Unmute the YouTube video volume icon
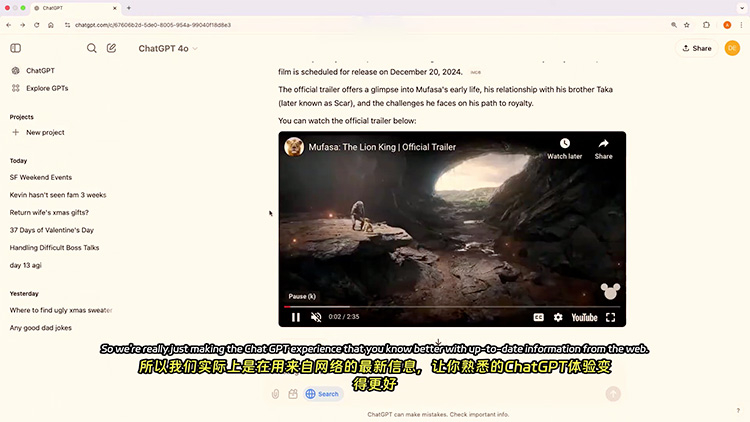Screen dimensions: 750x422 tap(316, 317)
